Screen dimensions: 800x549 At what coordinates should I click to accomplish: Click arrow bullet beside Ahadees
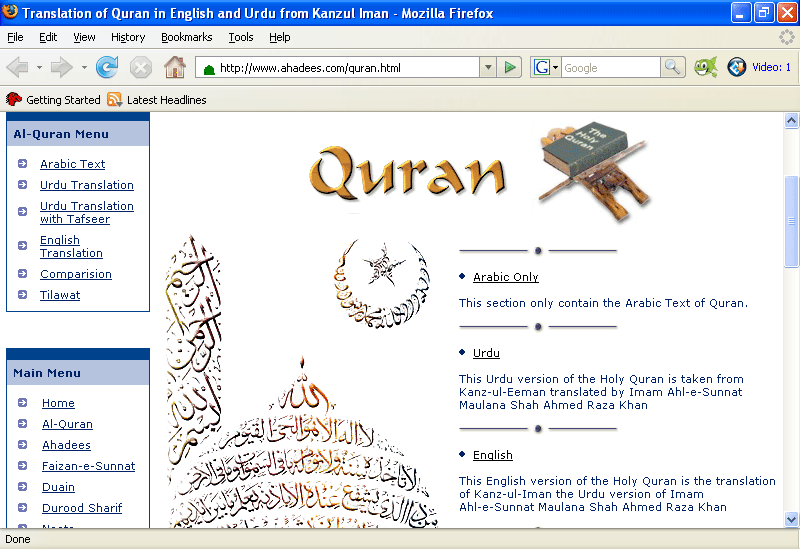22,445
